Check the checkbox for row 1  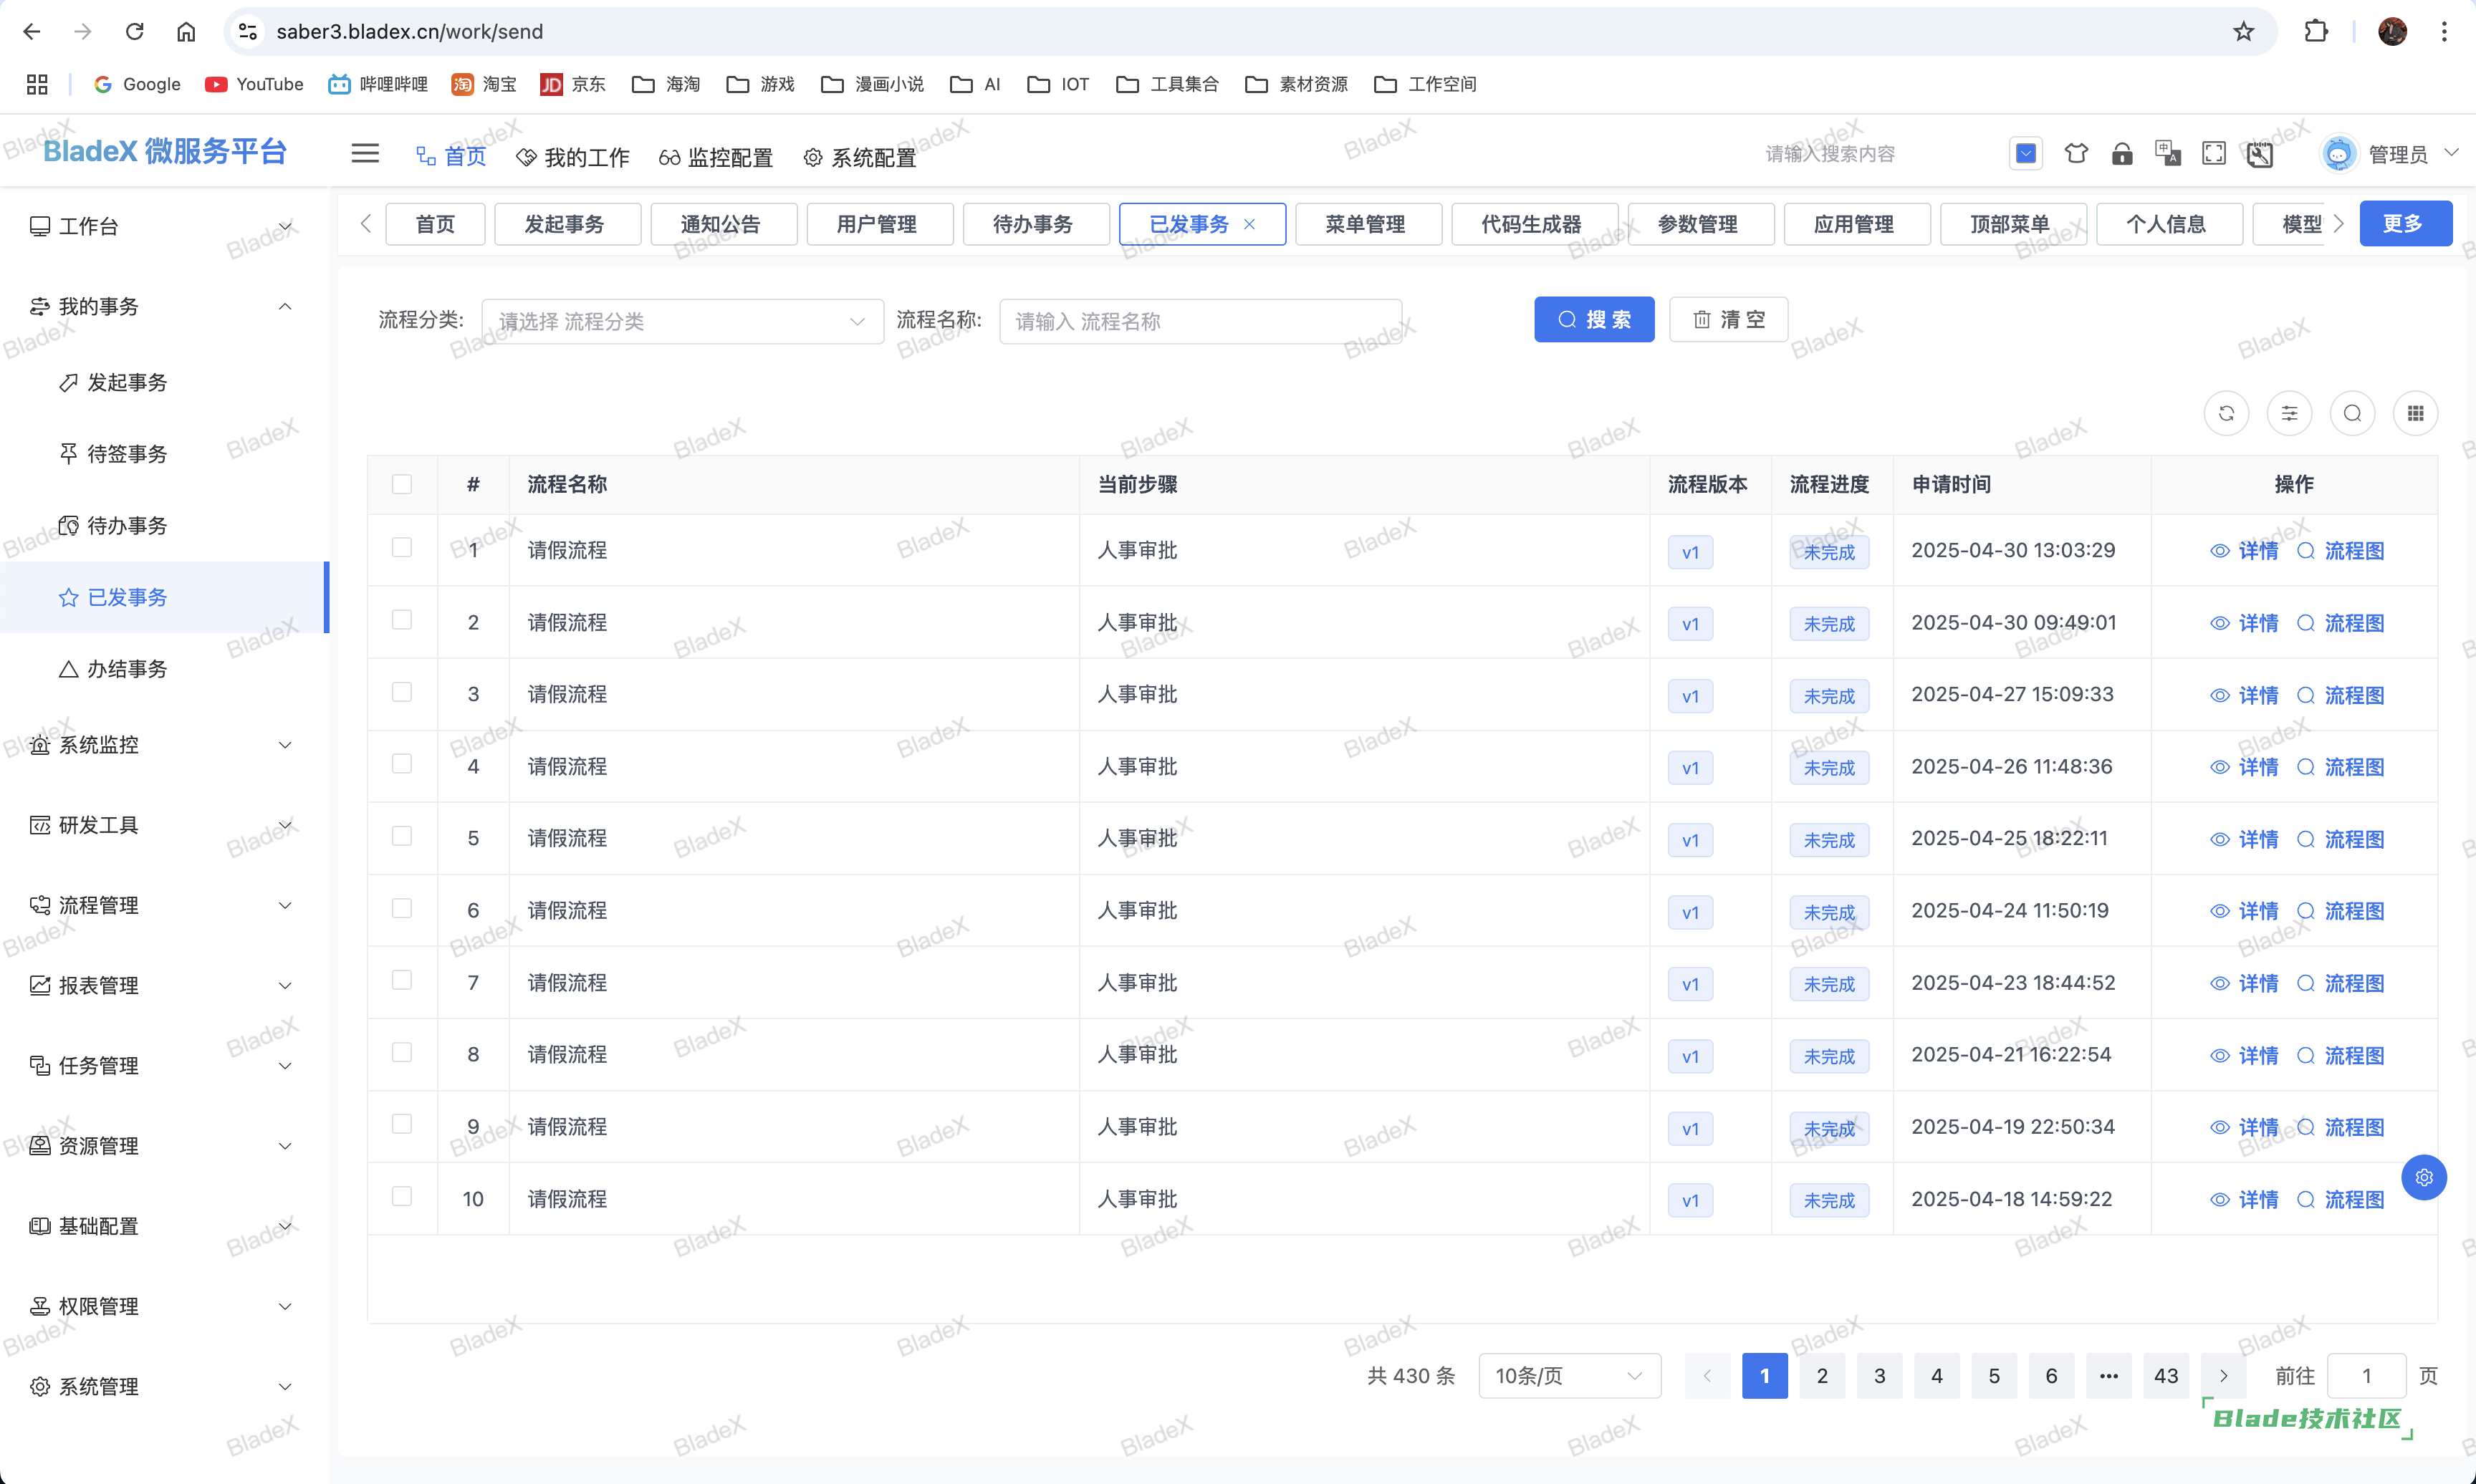pyautogui.click(x=402, y=548)
